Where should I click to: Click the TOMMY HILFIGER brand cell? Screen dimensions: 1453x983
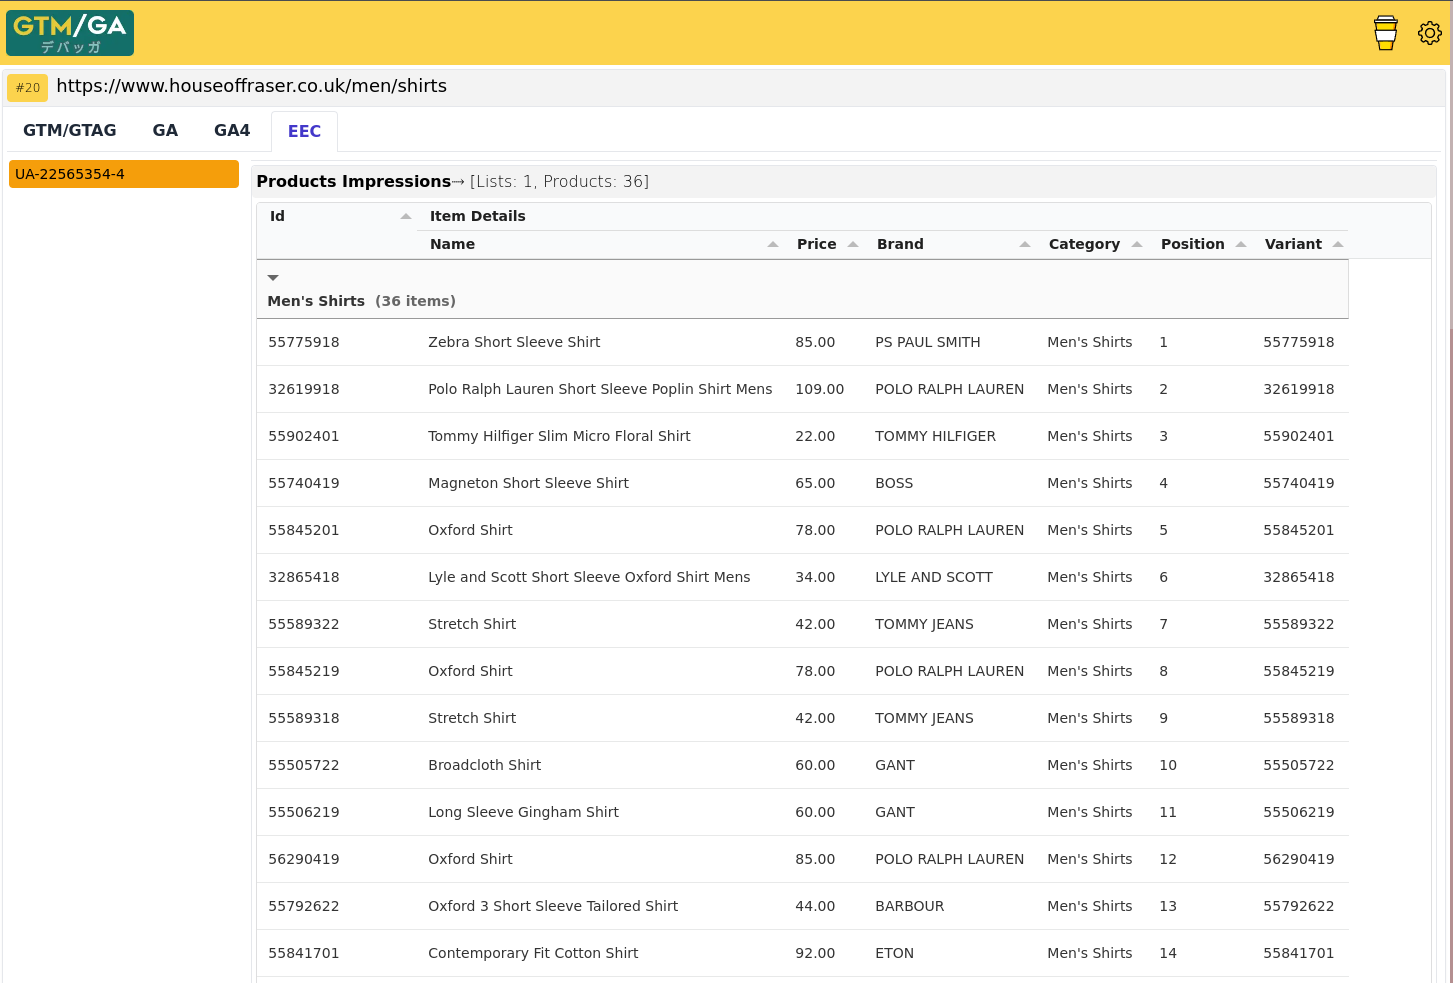[x=935, y=436]
